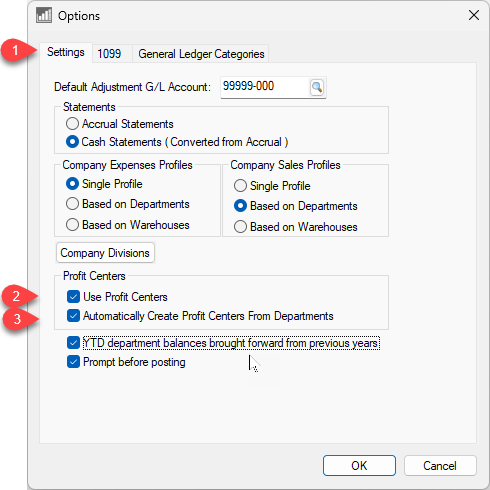Click the Options window chart icon

(x=44, y=15)
